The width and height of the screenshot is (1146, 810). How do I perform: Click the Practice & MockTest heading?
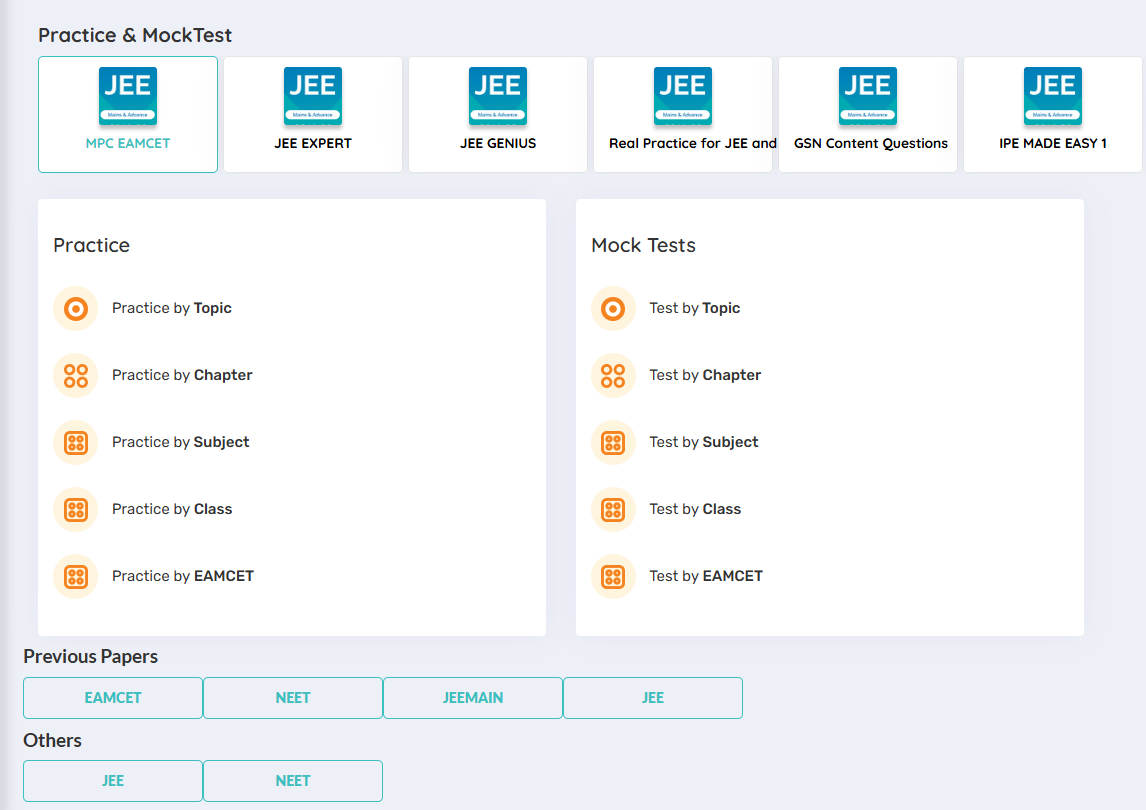[x=135, y=35]
